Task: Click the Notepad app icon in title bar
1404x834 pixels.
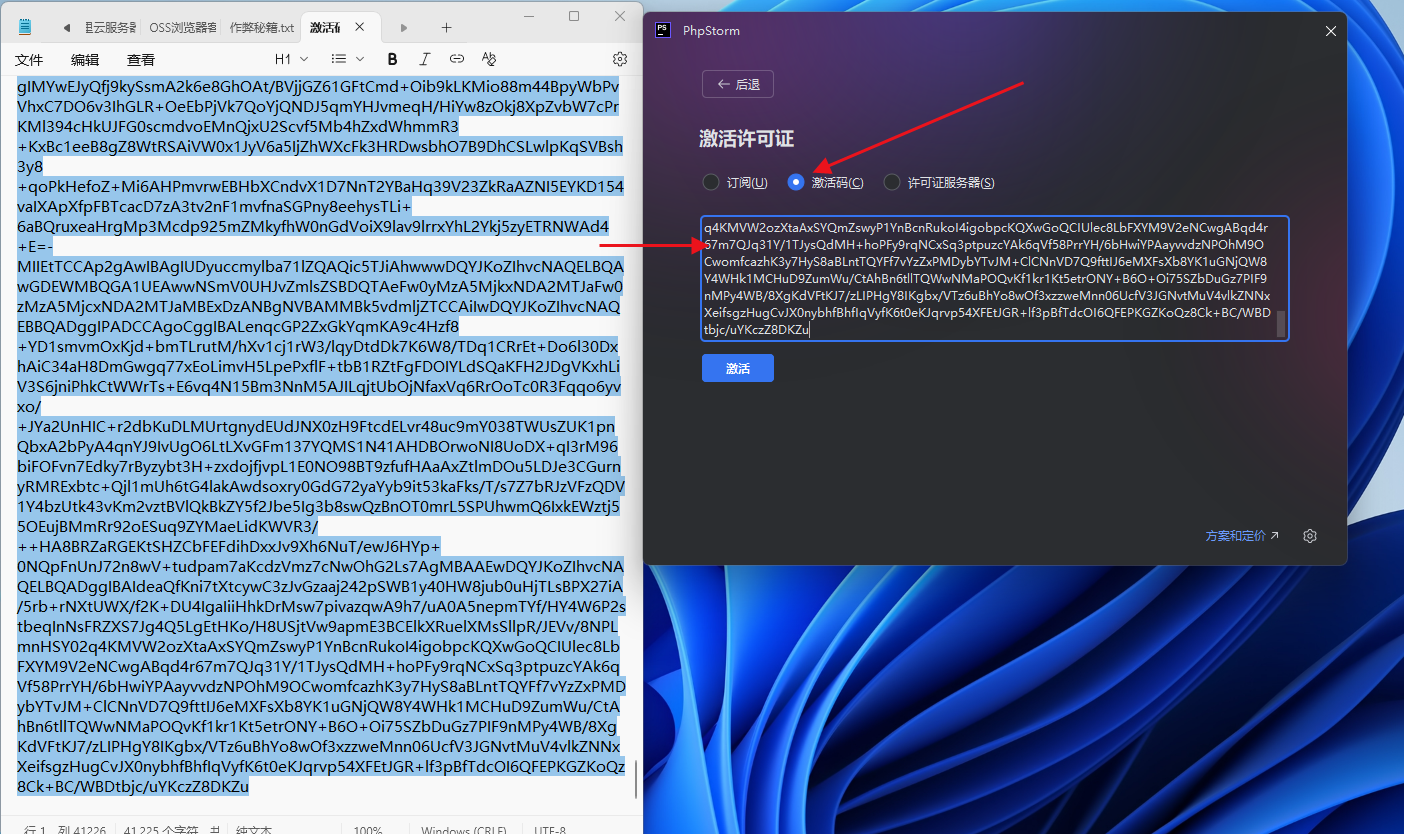Action: tap(24, 27)
